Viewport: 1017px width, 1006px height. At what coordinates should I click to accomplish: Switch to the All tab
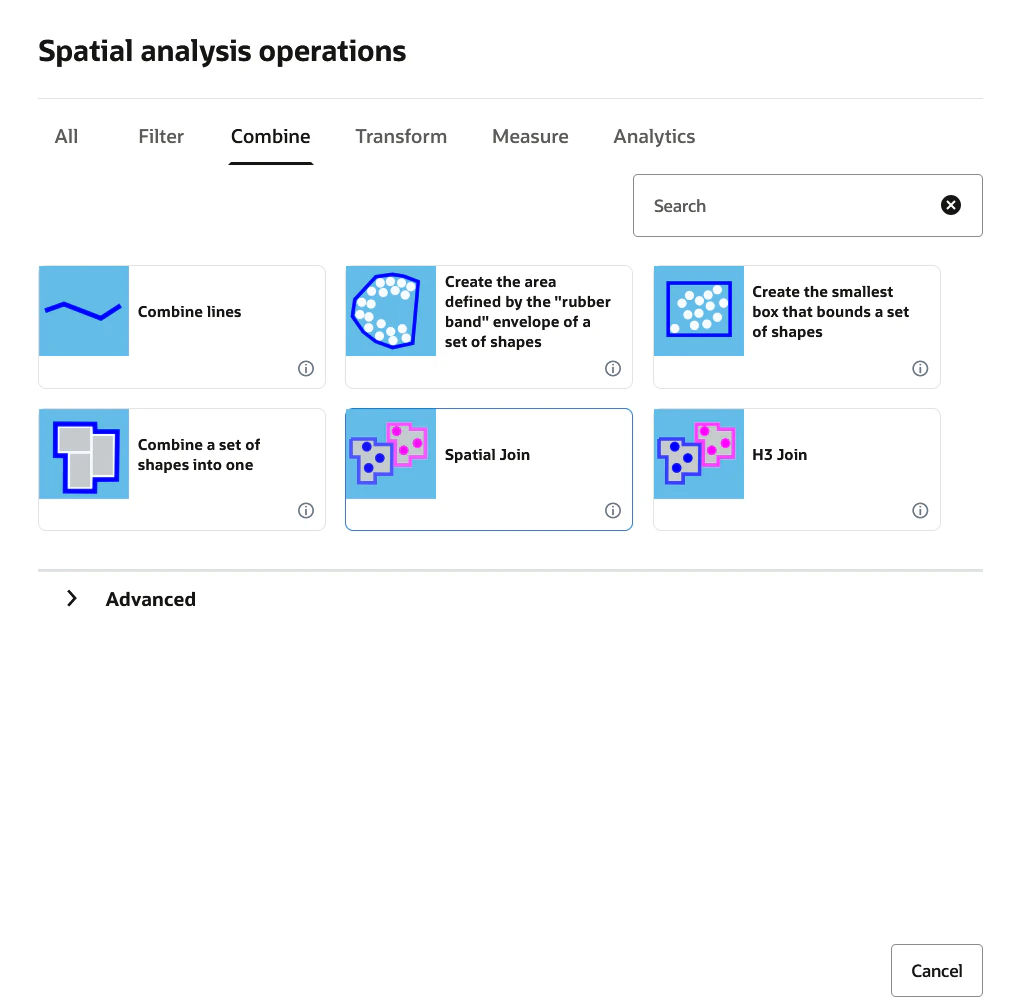click(66, 136)
